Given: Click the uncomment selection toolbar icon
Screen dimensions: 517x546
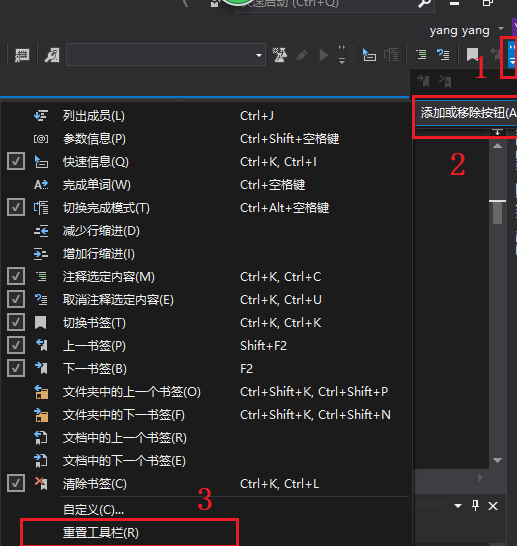Looking at the screenshot, I should [443, 55].
